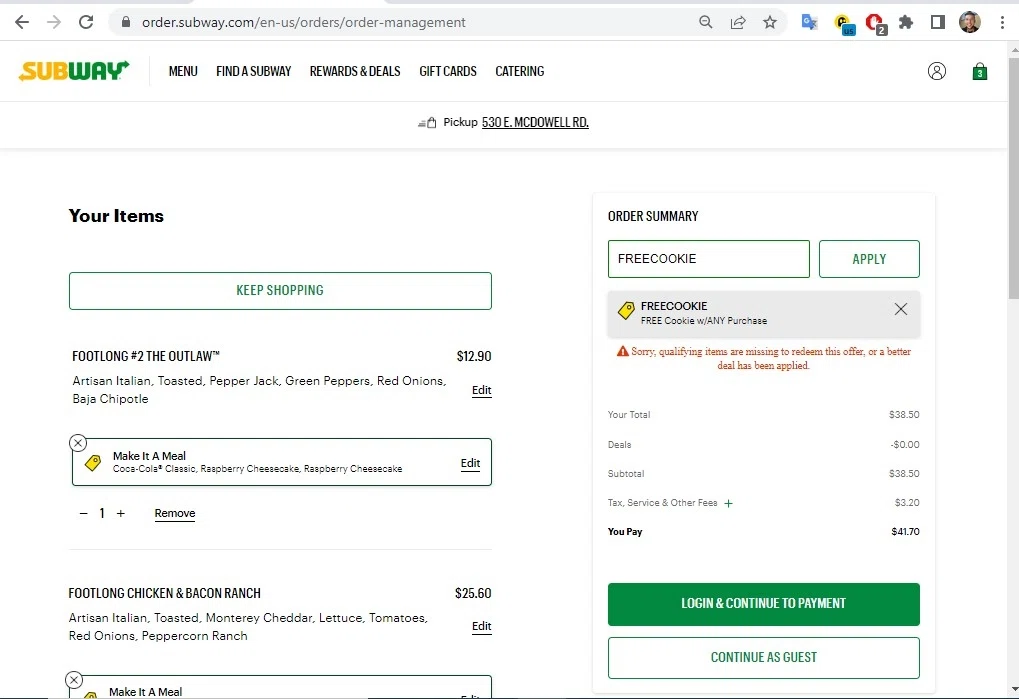Open the zoom magnifier in address bar

click(x=706, y=22)
